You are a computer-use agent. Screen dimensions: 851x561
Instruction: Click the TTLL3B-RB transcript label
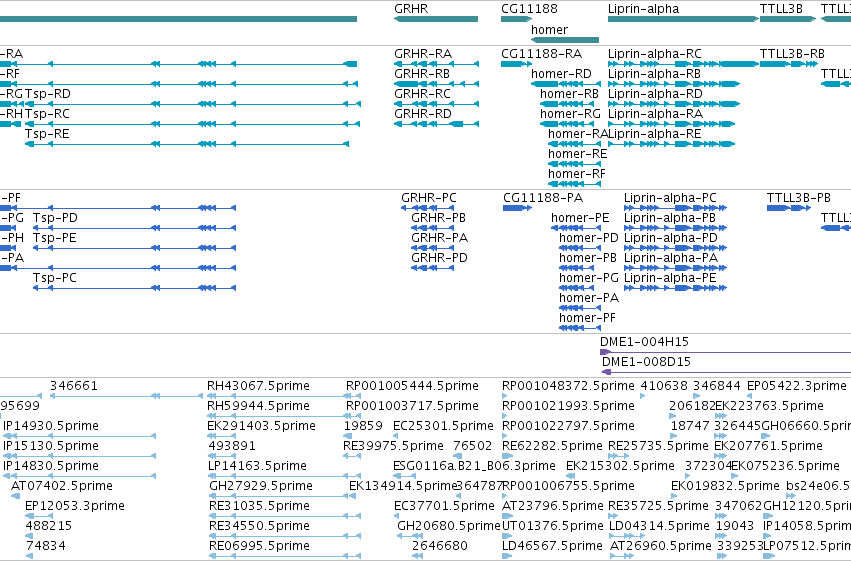[x=792, y=54]
